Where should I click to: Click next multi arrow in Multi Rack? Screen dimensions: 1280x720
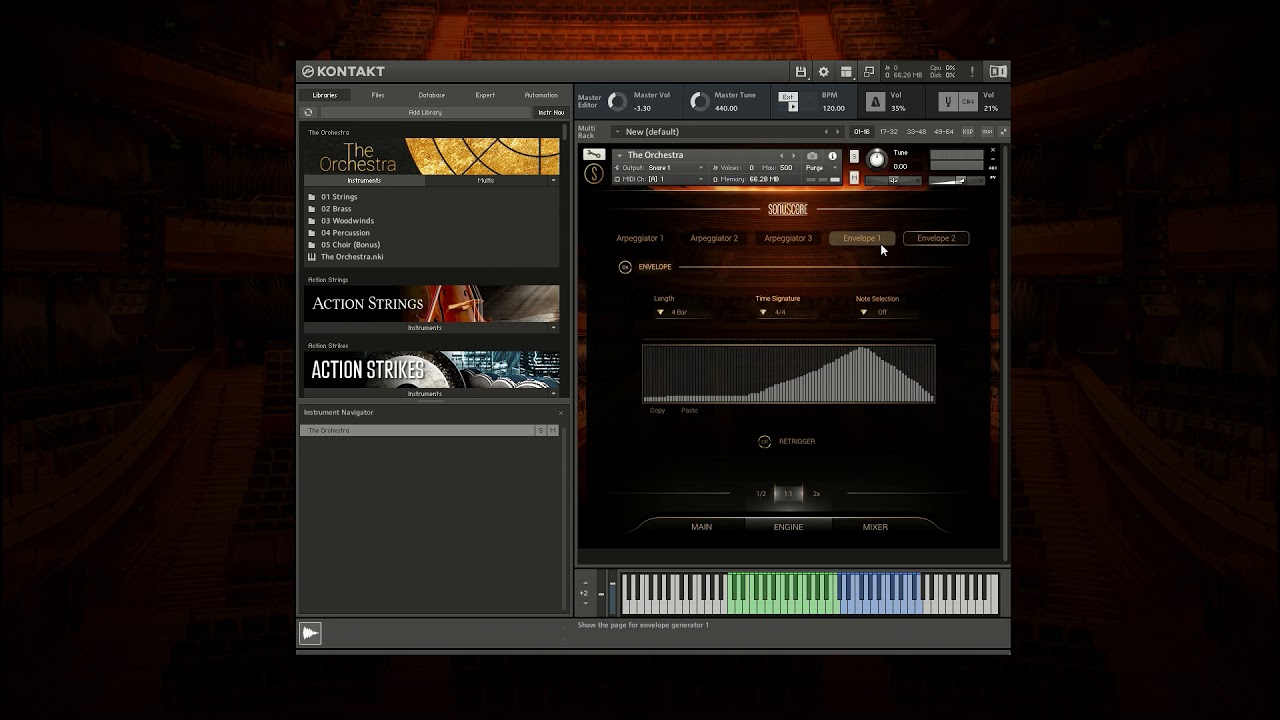click(838, 132)
